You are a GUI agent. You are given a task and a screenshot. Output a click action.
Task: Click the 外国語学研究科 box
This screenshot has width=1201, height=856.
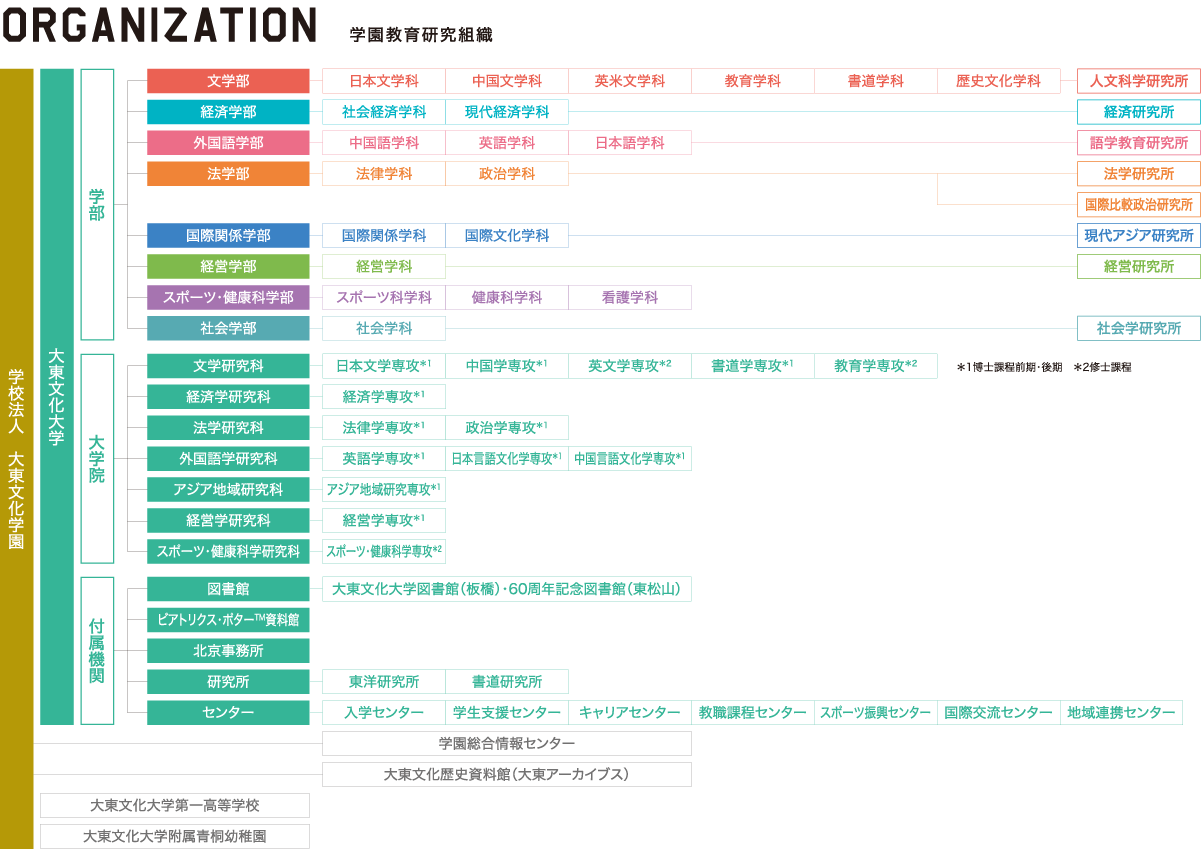tap(228, 459)
